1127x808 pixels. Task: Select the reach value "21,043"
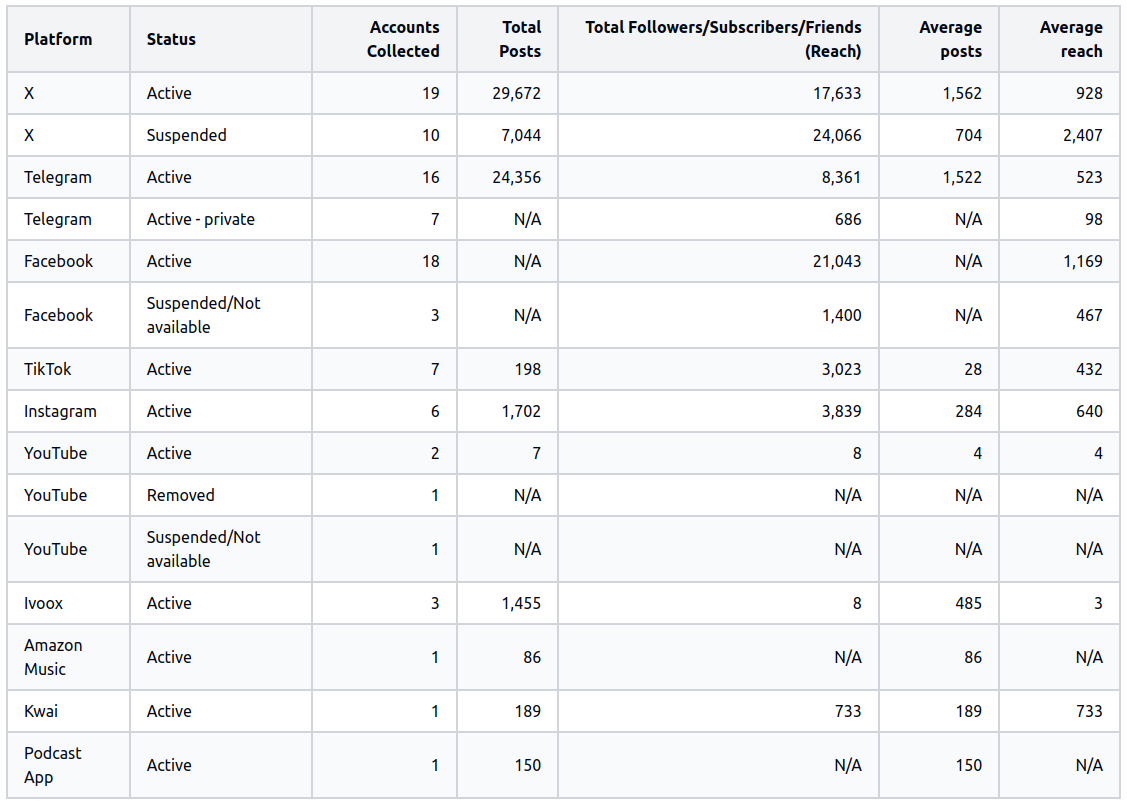point(837,261)
